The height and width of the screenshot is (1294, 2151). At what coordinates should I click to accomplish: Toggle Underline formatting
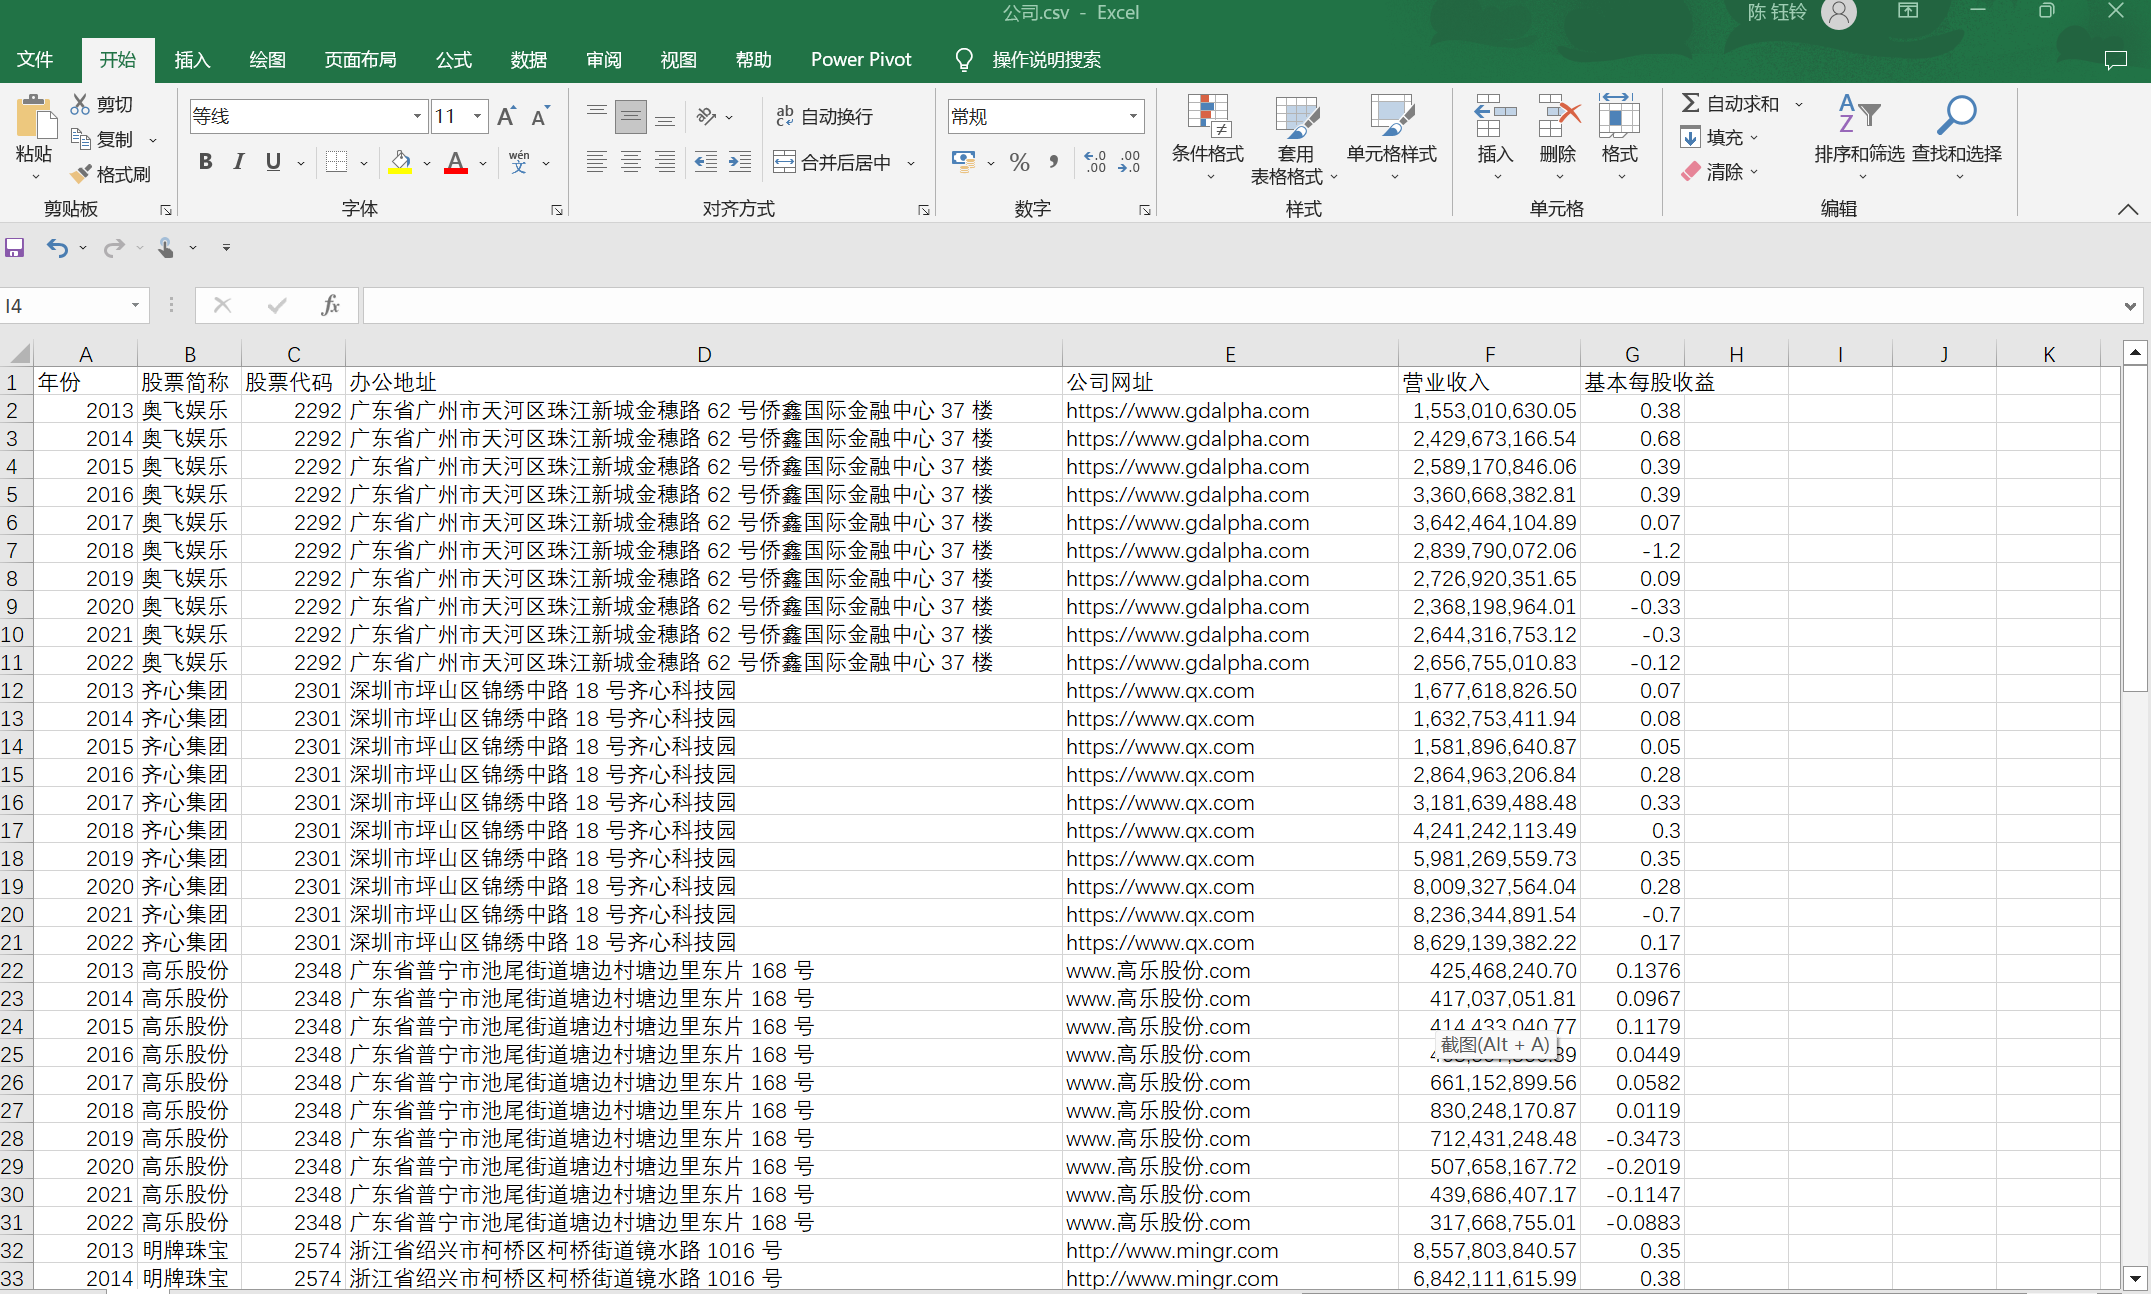273,162
